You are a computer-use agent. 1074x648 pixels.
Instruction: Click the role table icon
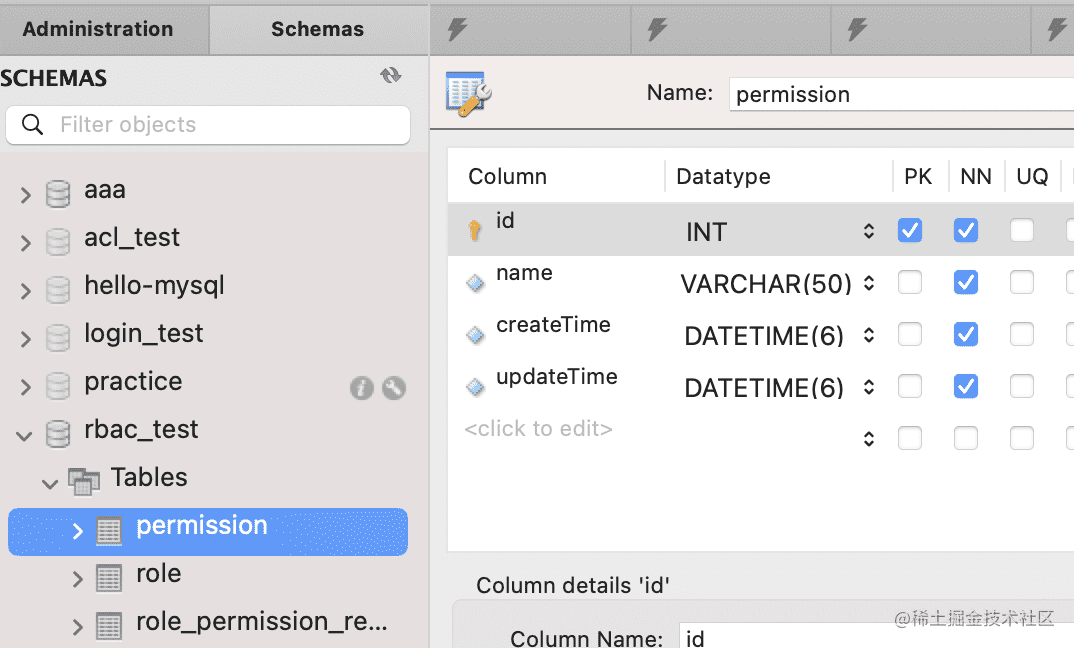coord(108,577)
